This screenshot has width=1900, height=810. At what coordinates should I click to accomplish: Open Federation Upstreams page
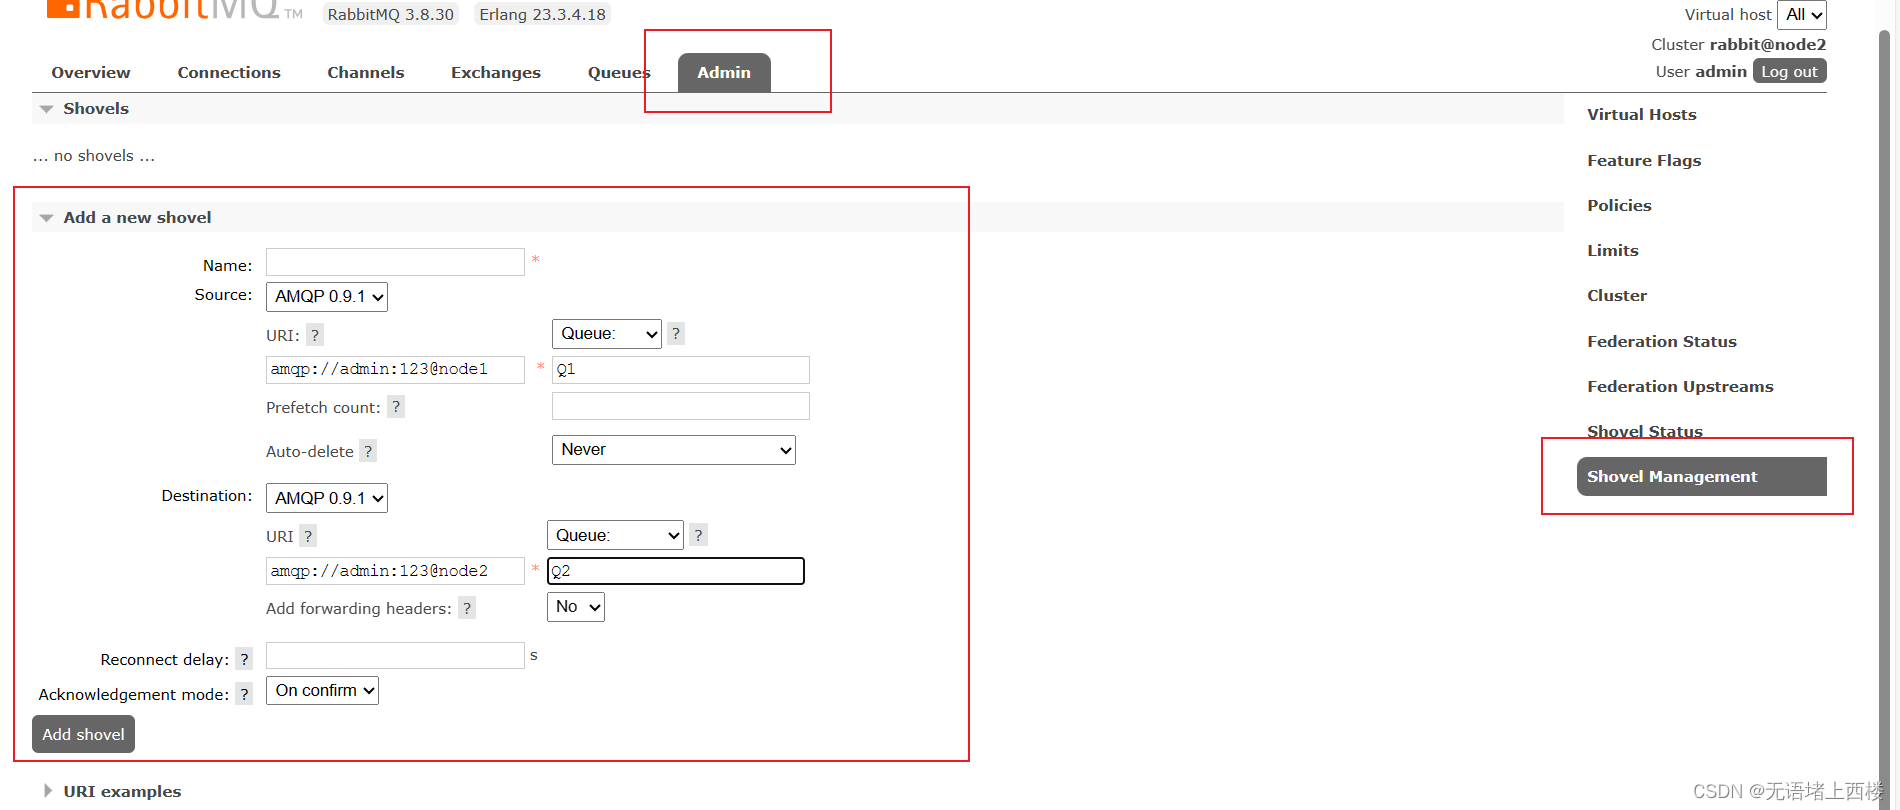coord(1680,386)
